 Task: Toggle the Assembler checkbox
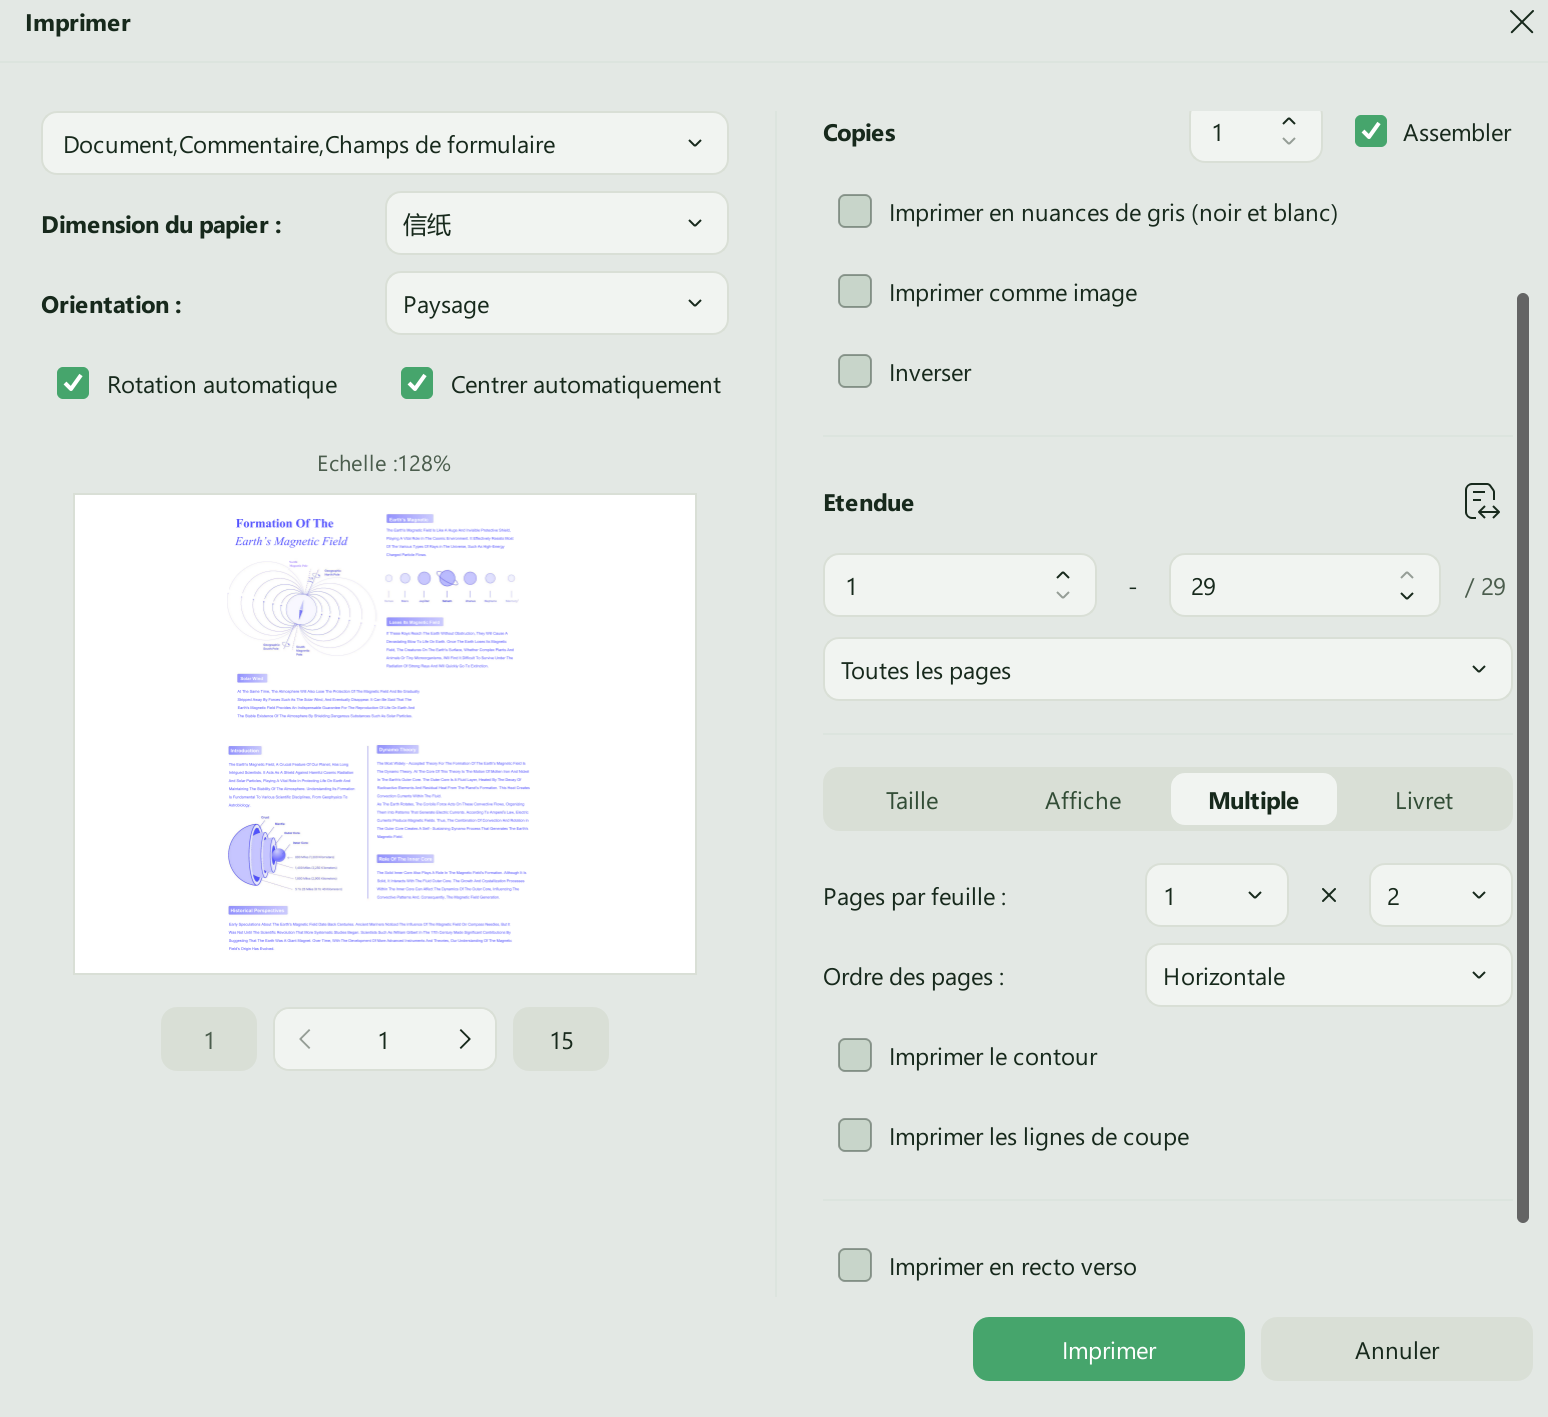click(1371, 131)
